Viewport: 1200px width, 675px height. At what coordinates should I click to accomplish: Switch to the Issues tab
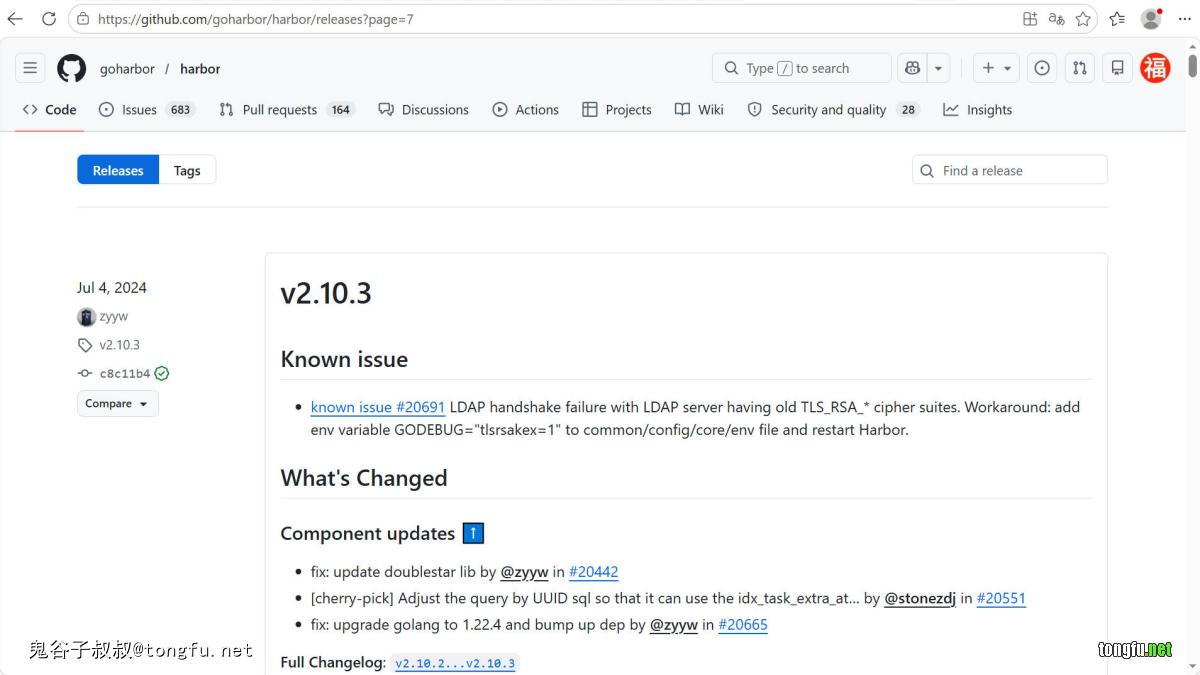coord(146,110)
